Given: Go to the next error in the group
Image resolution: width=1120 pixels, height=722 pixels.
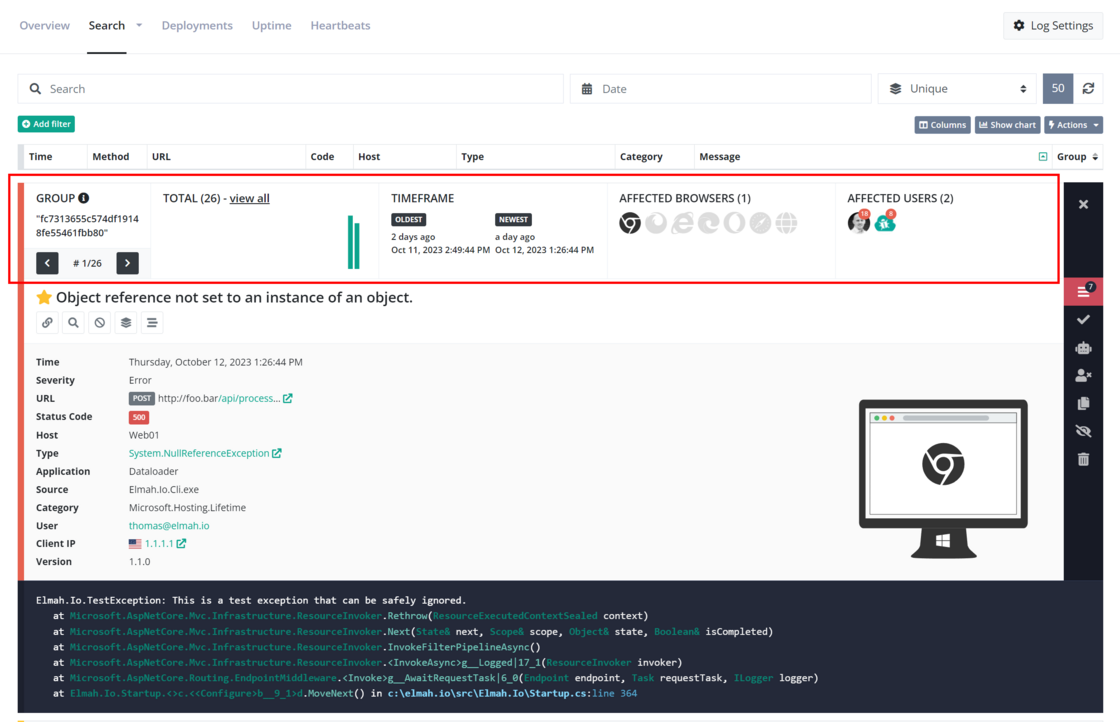Looking at the screenshot, I should (128, 263).
